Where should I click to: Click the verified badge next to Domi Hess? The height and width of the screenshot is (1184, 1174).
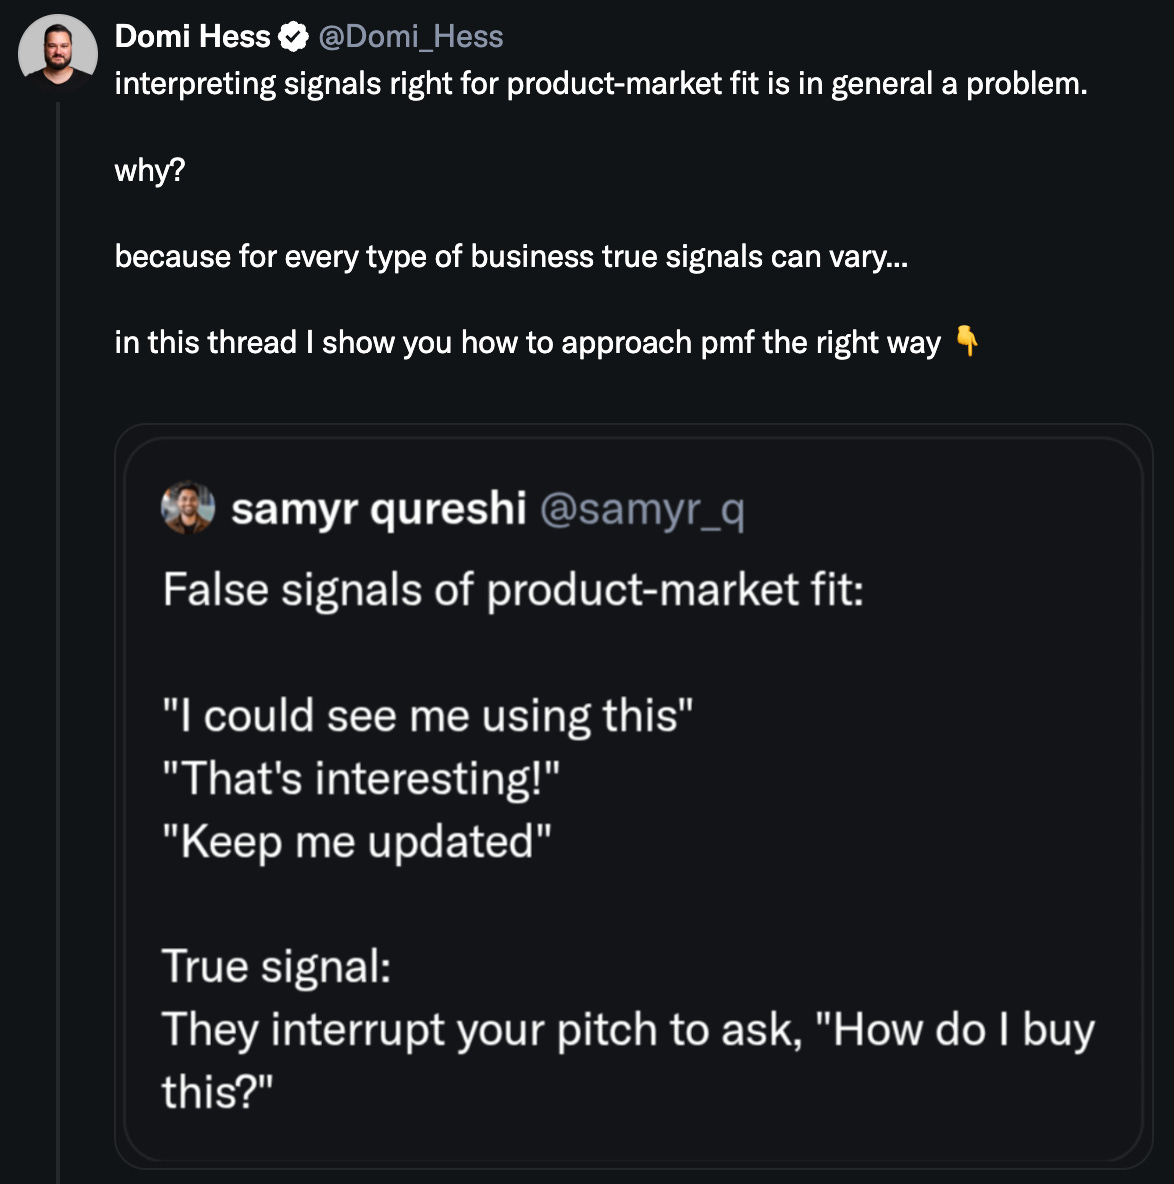click(x=293, y=38)
